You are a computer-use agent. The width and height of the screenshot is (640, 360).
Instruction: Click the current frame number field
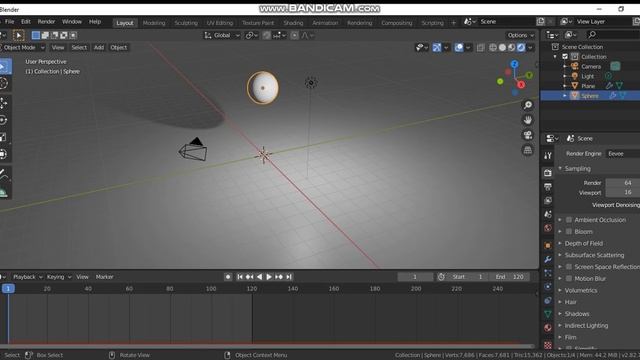(x=415, y=277)
